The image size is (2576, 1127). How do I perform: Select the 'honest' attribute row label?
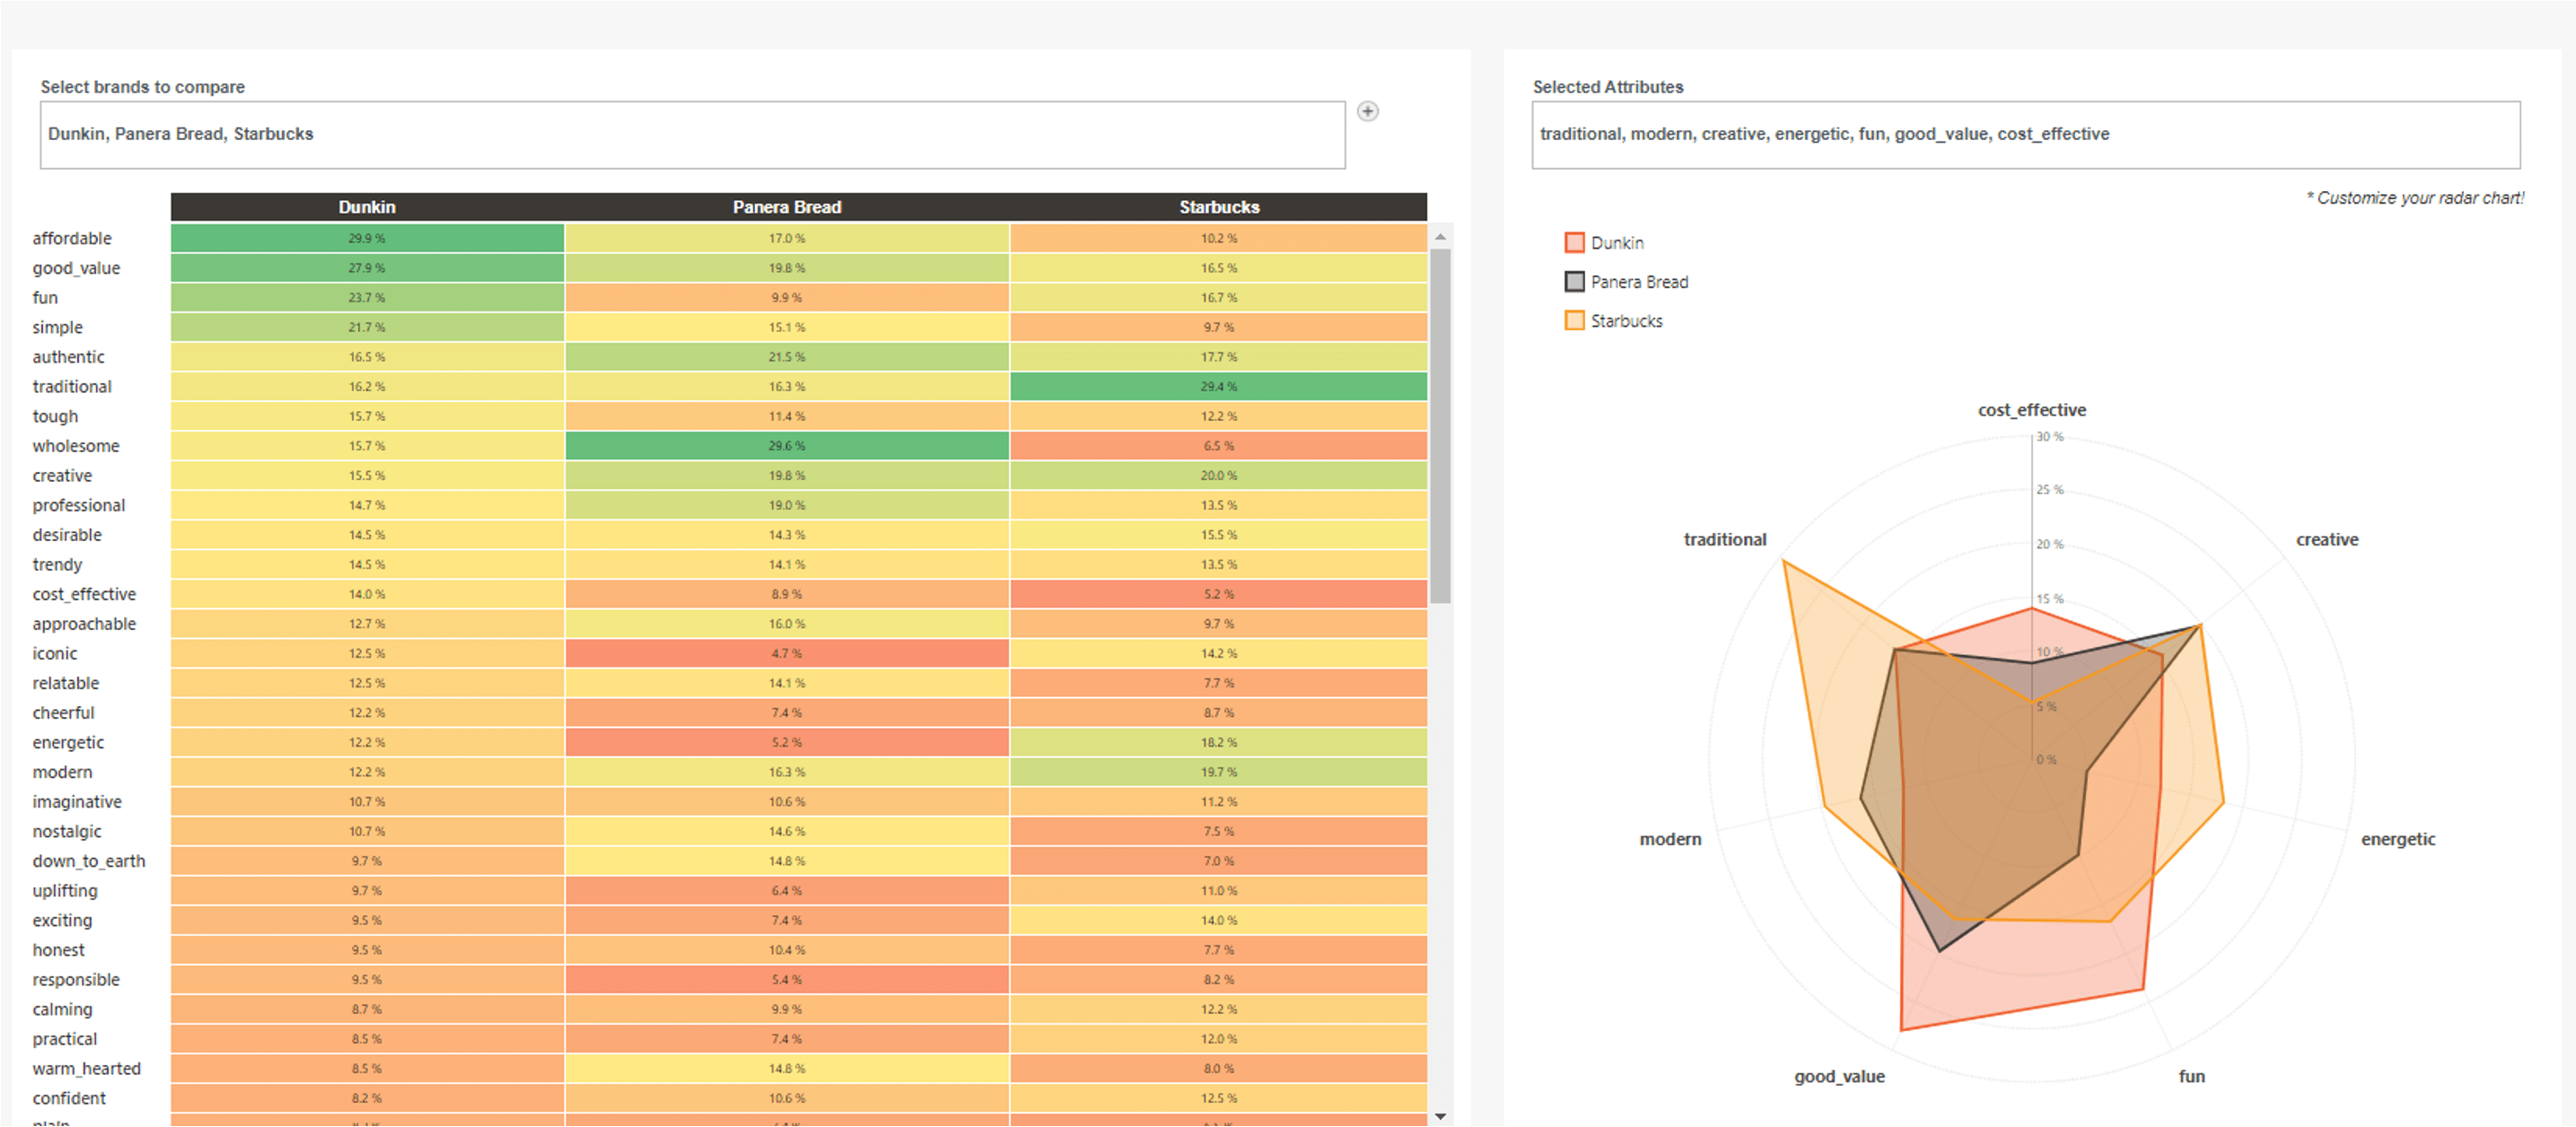point(59,950)
